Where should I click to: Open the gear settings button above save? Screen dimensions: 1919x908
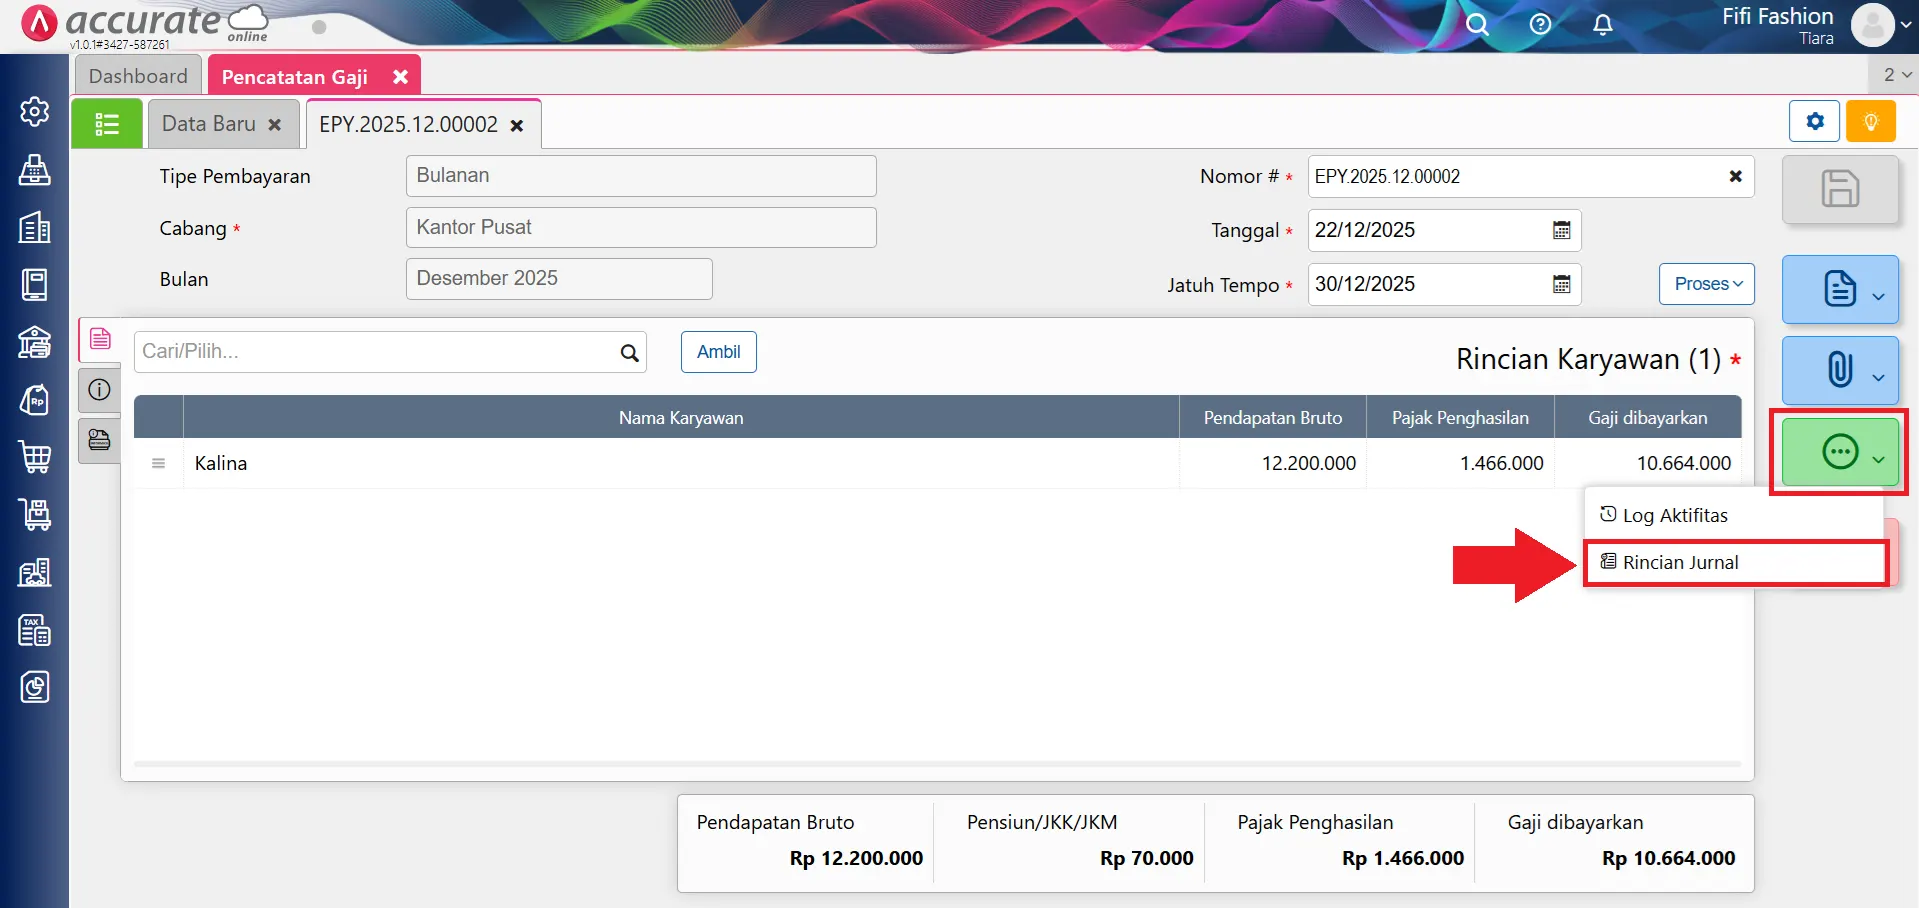(x=1815, y=122)
